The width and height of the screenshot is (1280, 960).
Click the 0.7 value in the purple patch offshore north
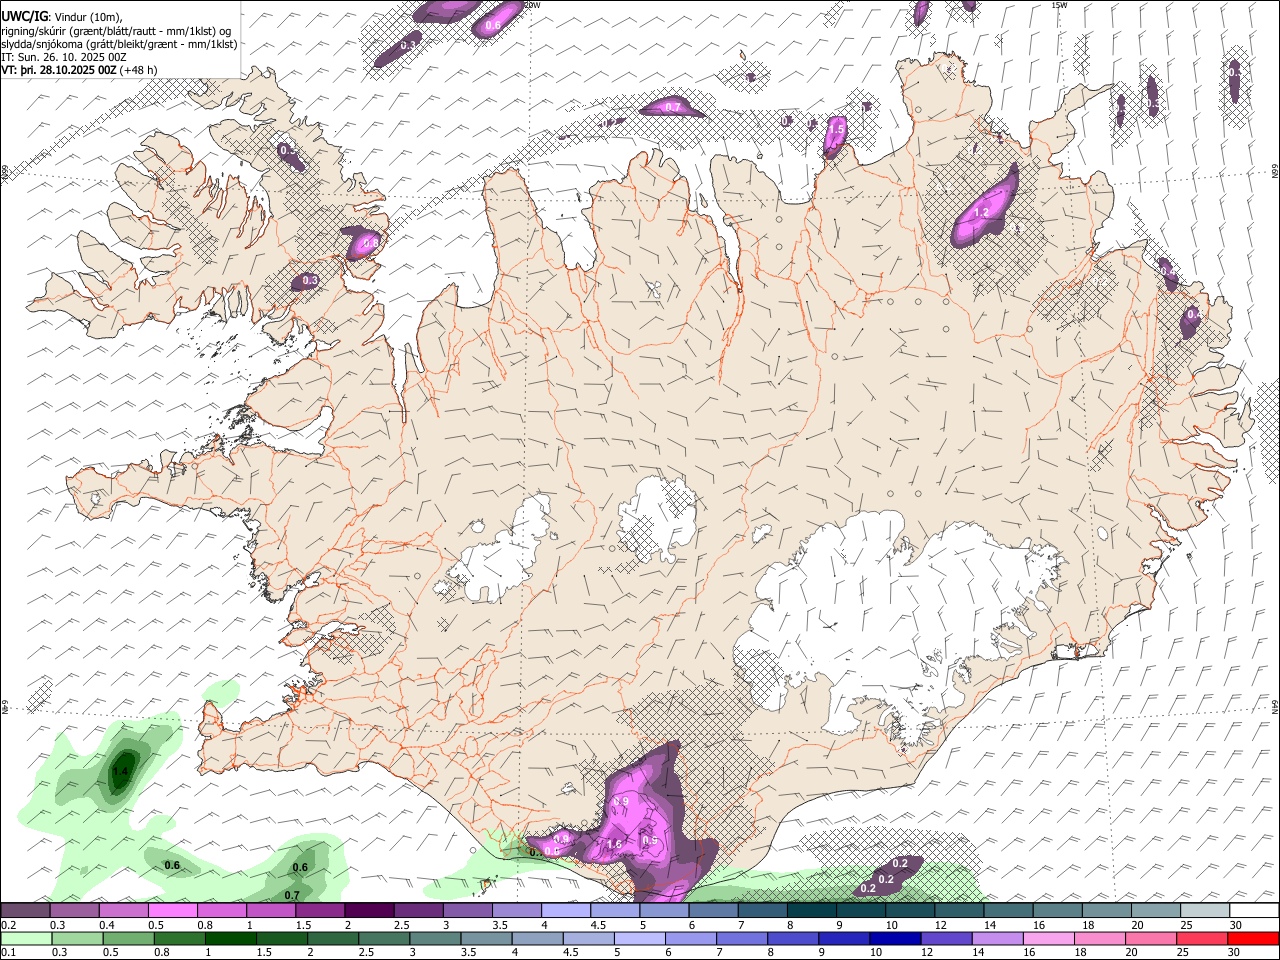click(673, 107)
